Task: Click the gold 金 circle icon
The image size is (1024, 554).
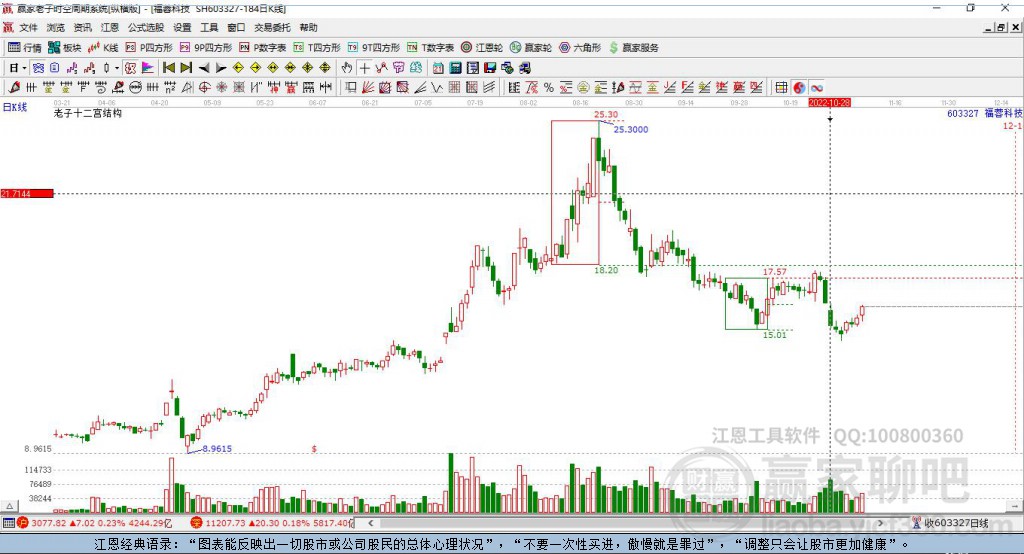Action: (583, 88)
